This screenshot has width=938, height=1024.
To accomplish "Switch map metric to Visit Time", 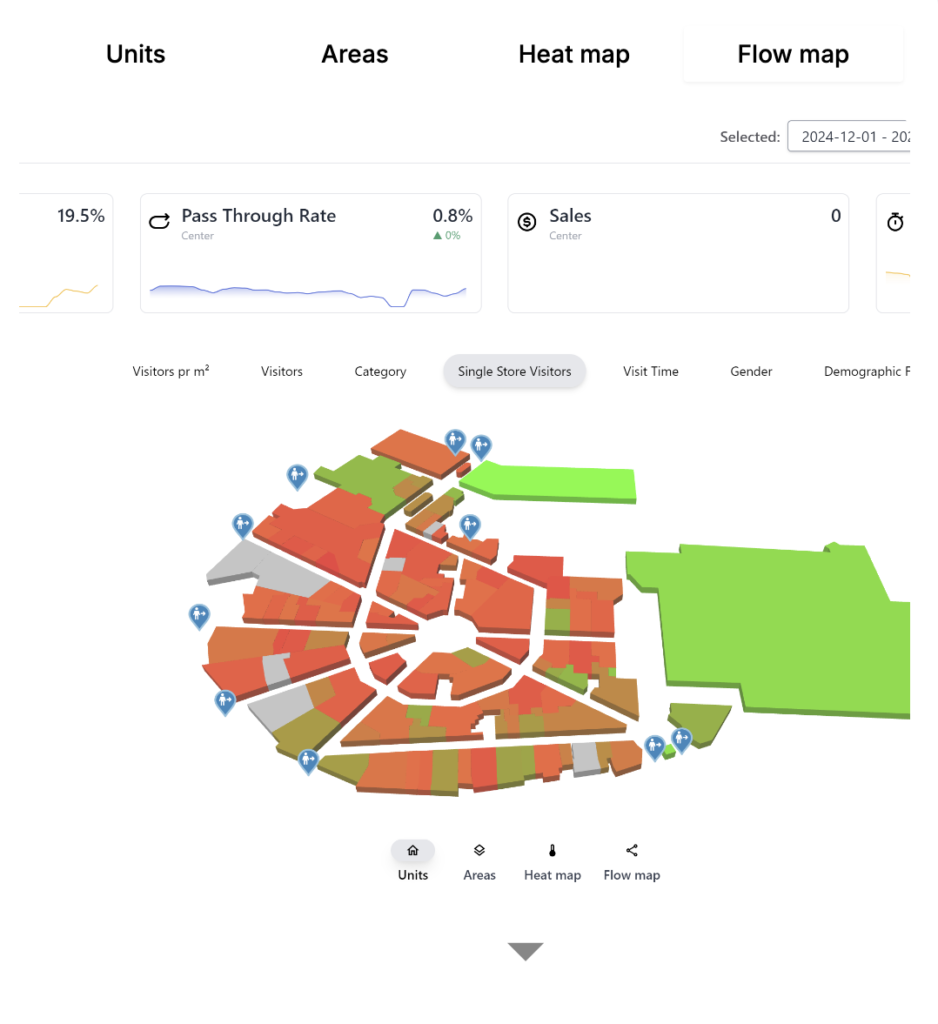I will [x=650, y=371].
